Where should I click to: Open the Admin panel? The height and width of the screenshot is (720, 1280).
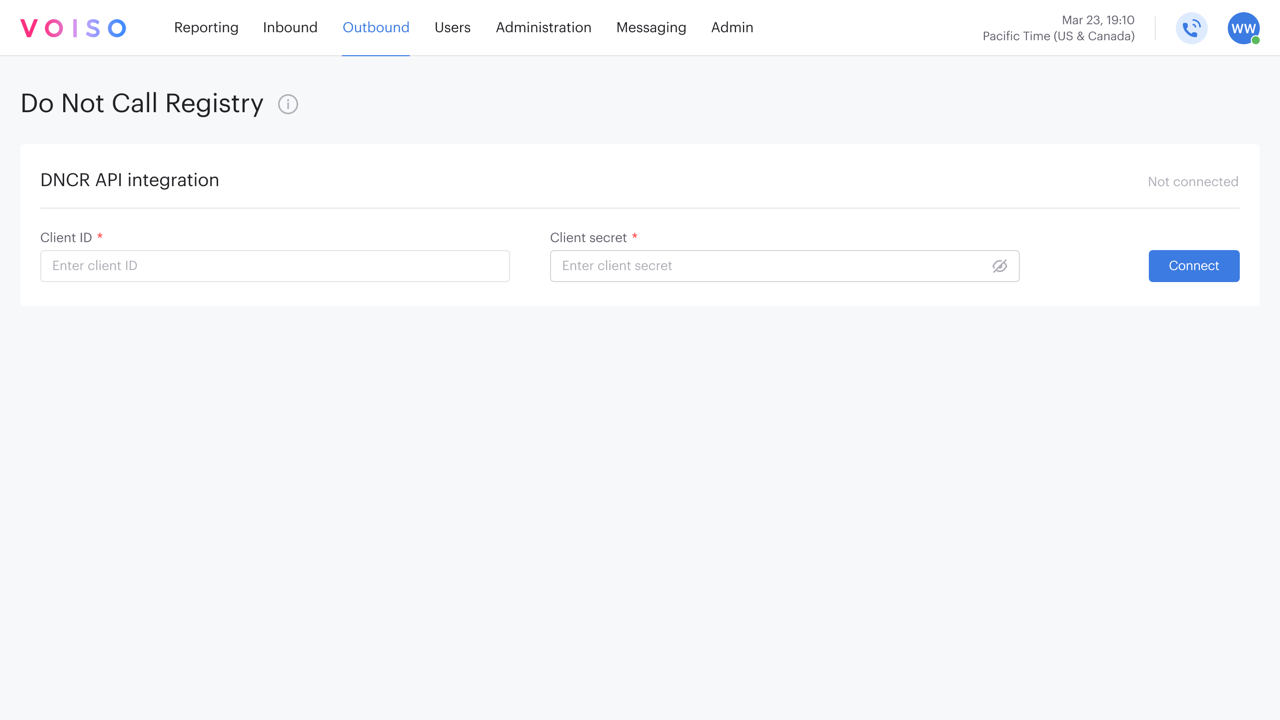pos(731,27)
